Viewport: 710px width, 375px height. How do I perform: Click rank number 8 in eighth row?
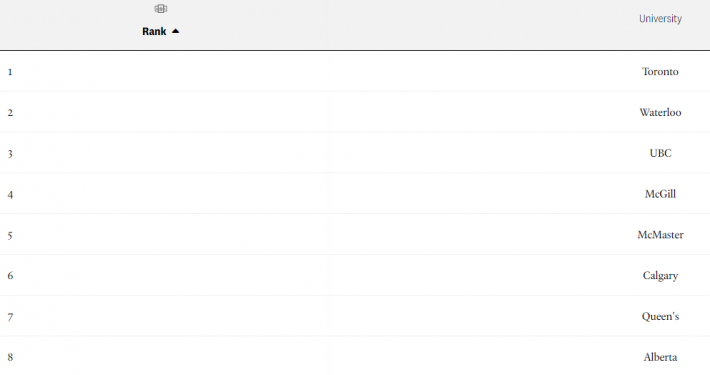10,357
